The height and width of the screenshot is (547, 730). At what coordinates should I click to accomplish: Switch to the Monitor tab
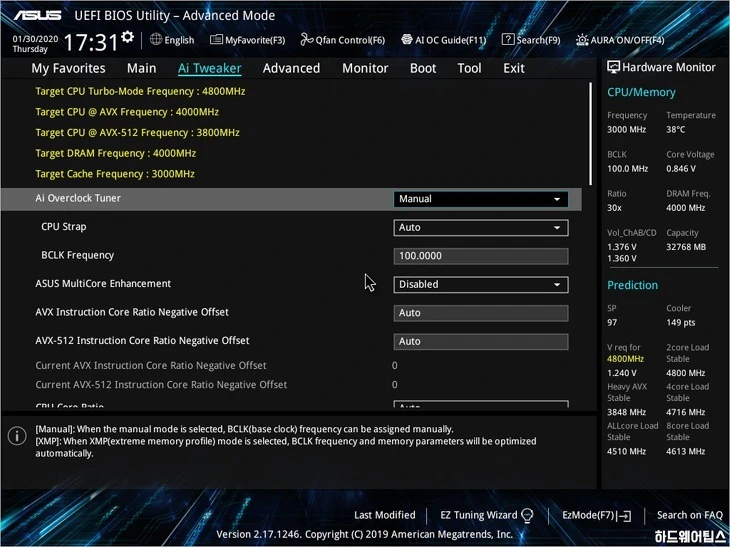point(365,68)
